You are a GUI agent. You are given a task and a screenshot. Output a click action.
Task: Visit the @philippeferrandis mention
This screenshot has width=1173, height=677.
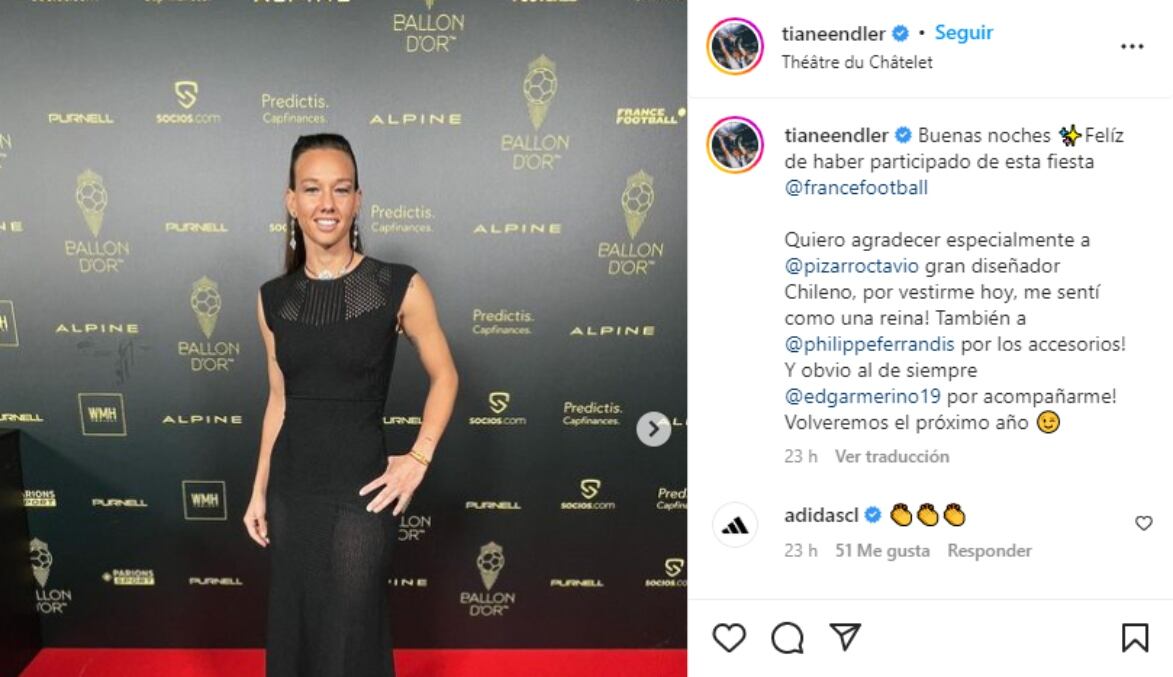pos(869,344)
